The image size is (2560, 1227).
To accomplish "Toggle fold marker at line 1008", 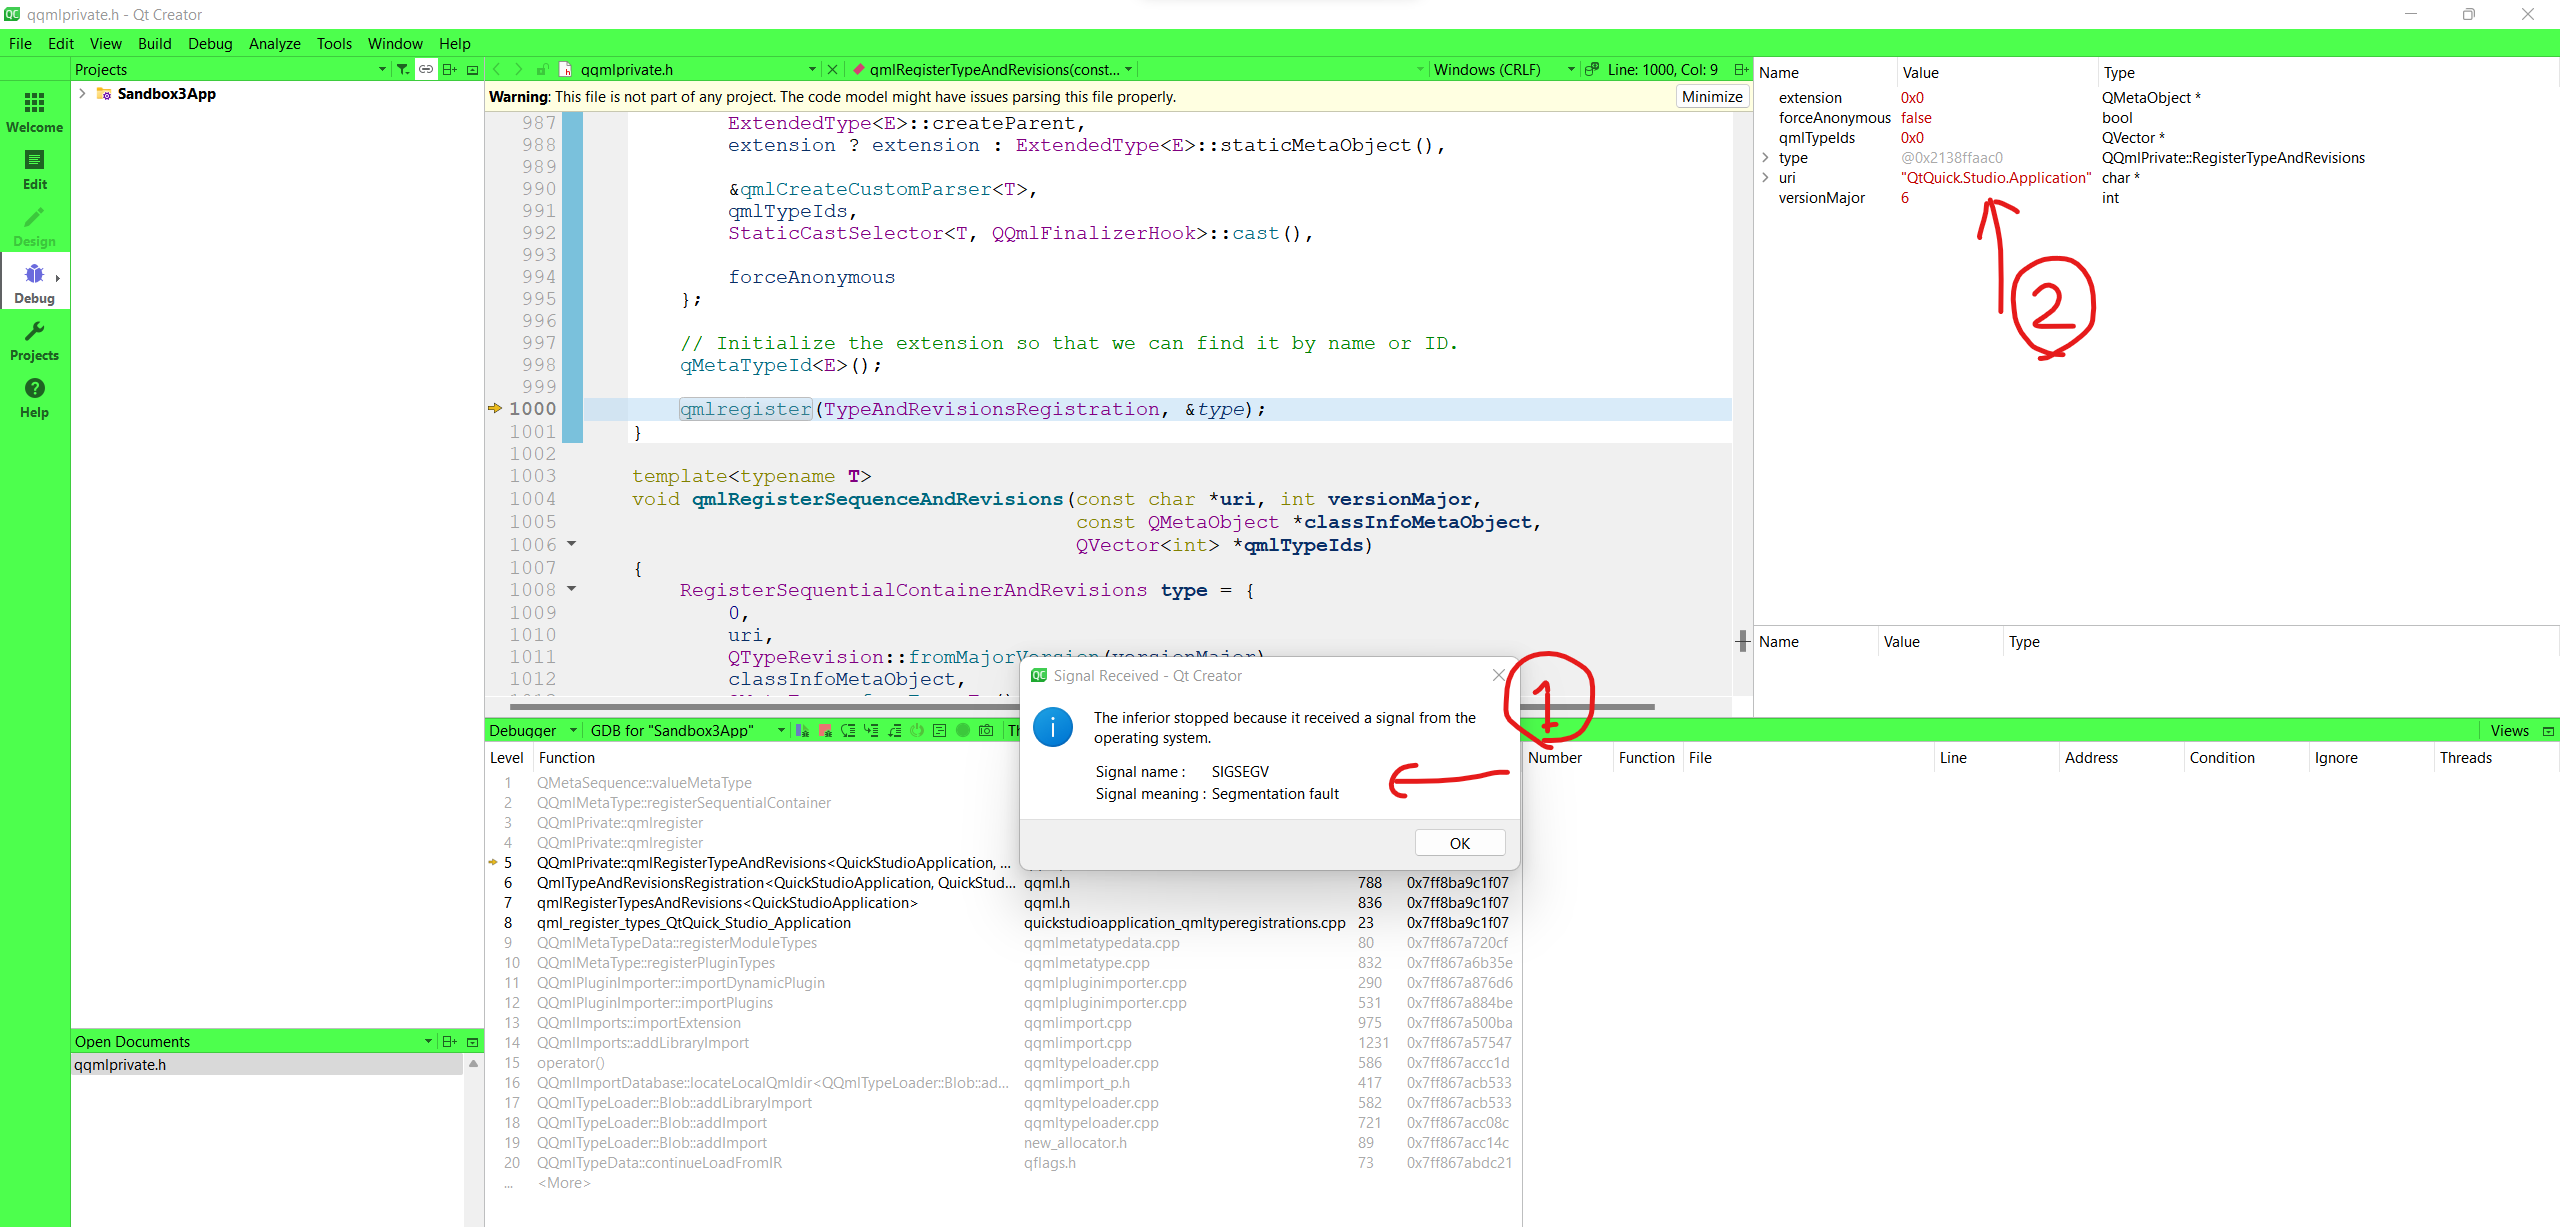I will [x=572, y=589].
